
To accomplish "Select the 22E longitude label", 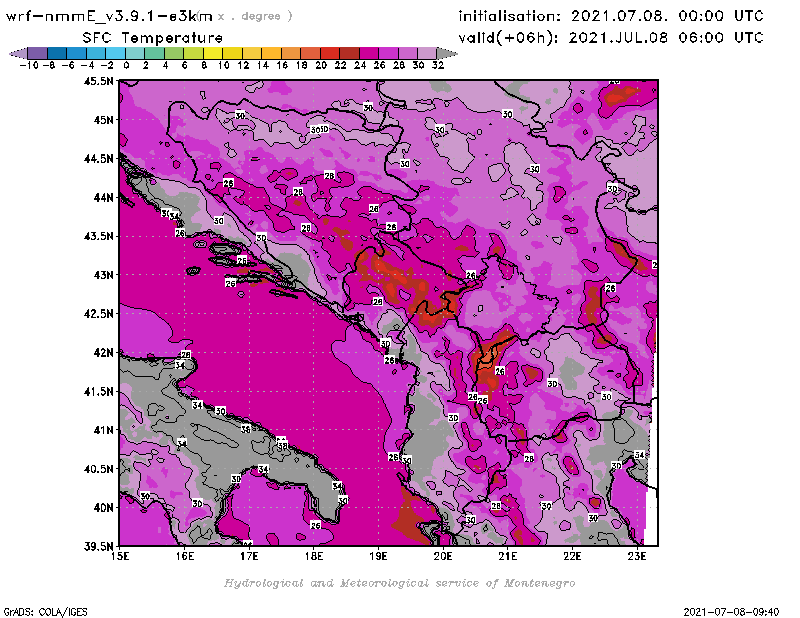I will pyautogui.click(x=572, y=556).
